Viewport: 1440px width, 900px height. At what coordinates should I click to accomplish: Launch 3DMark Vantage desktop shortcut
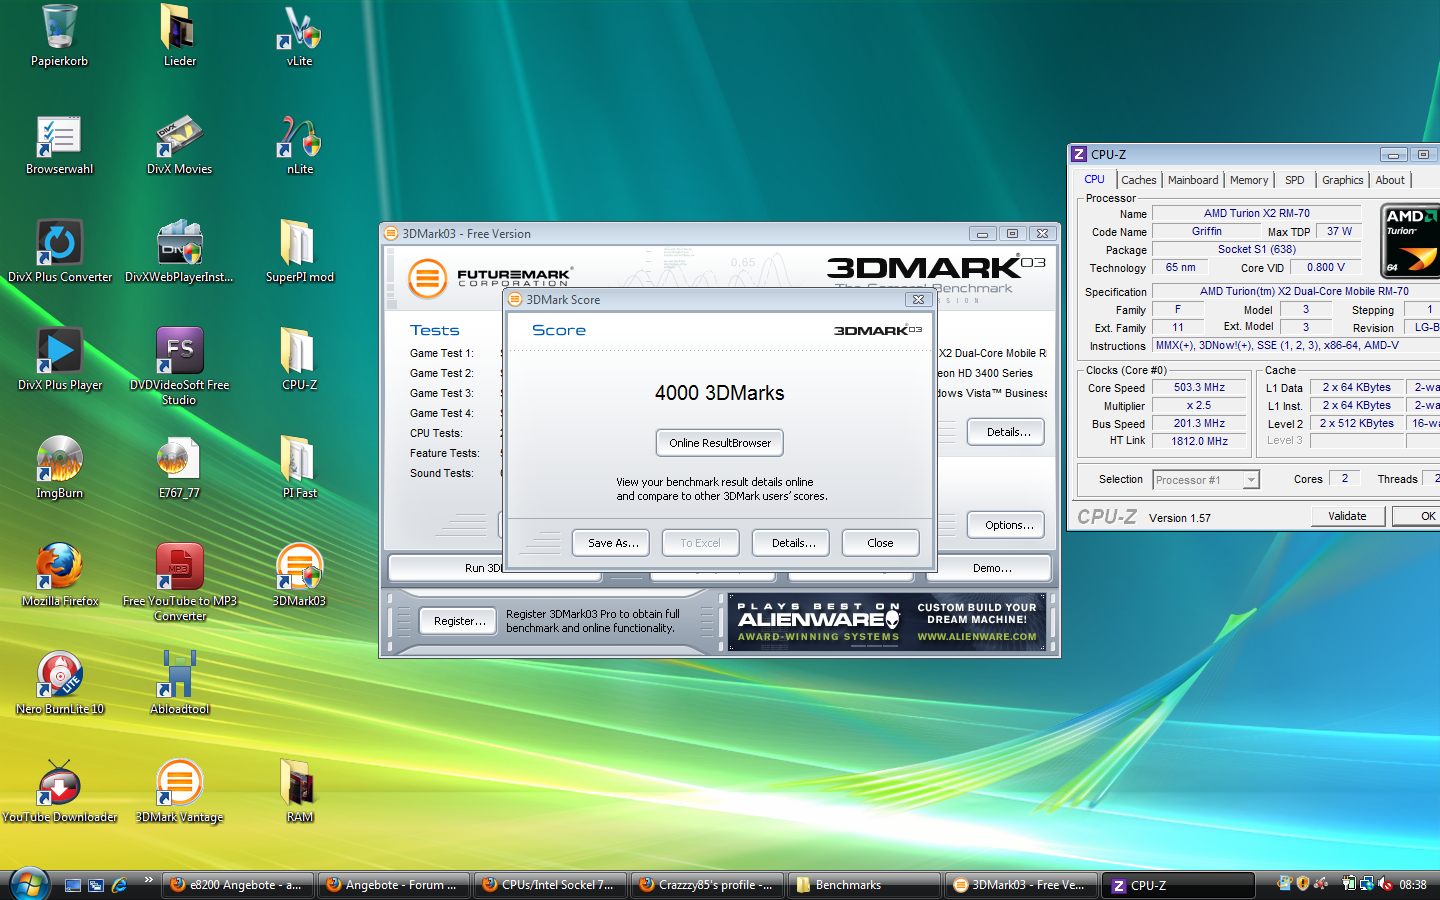179,793
